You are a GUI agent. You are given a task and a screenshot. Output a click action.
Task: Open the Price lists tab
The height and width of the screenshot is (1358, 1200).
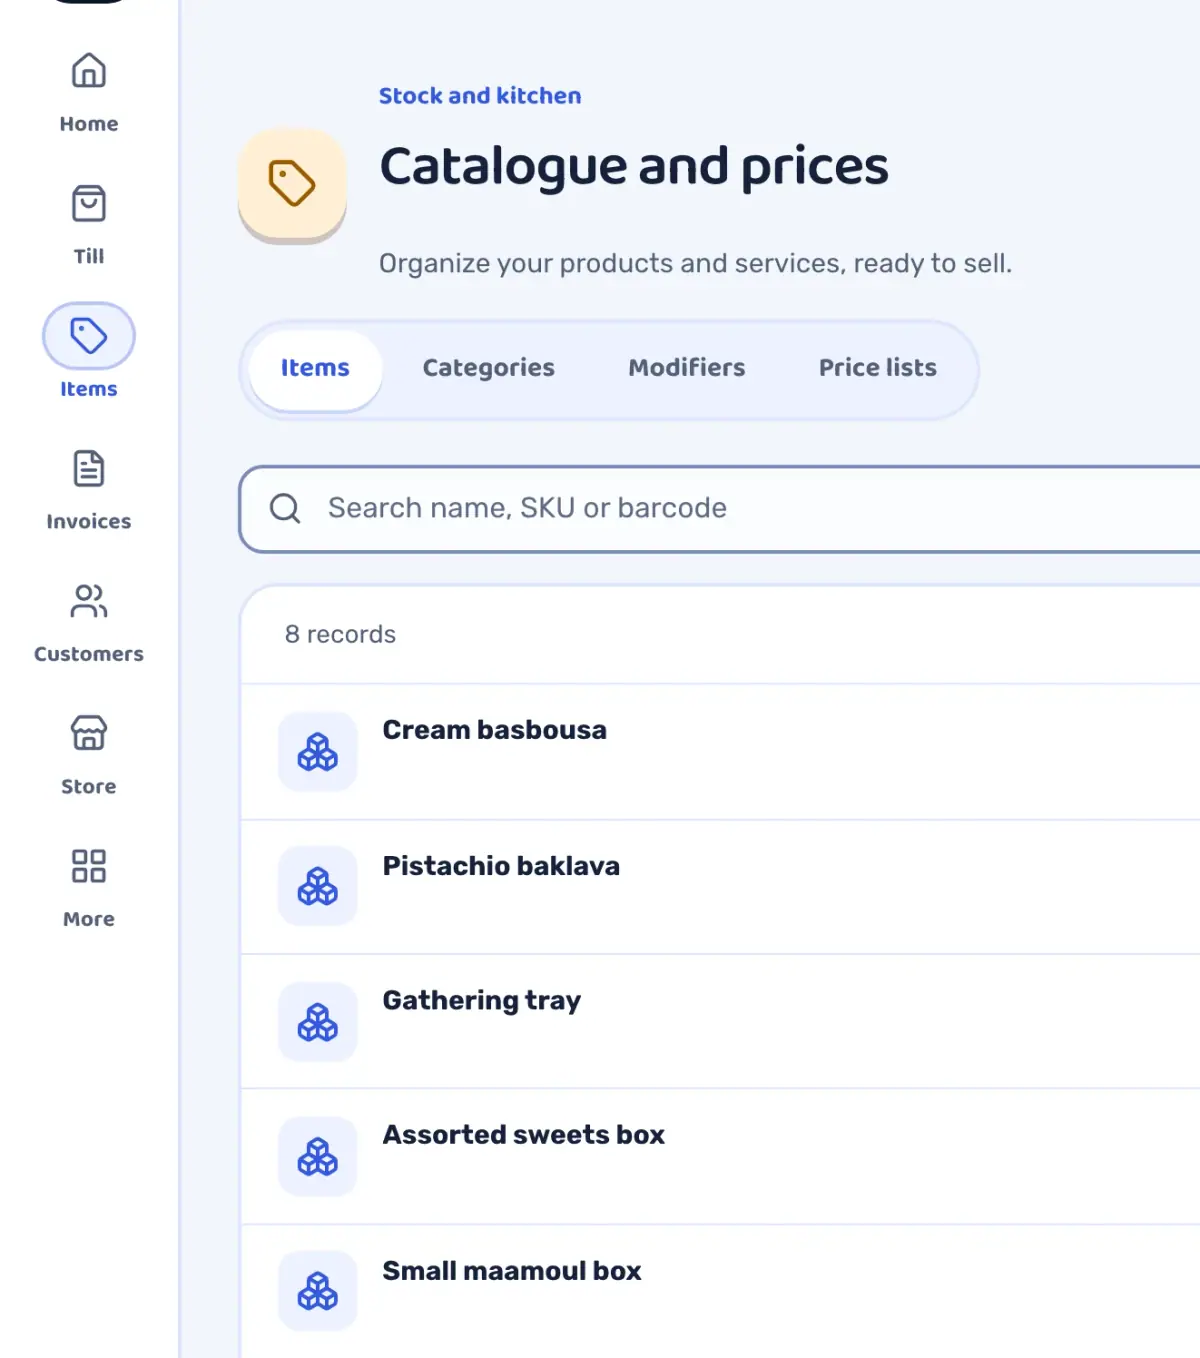point(878,368)
